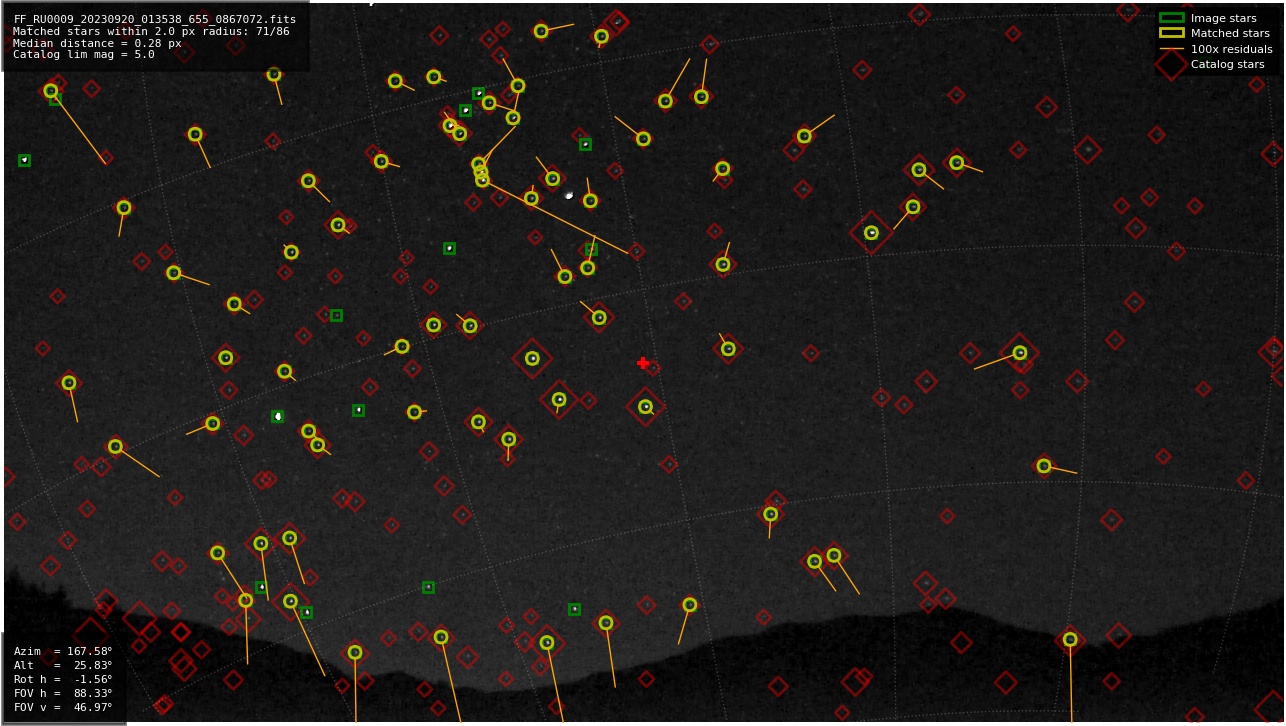Click the 'Matched stars' legend label
This screenshot has width=1286, height=726.
click(1230, 33)
